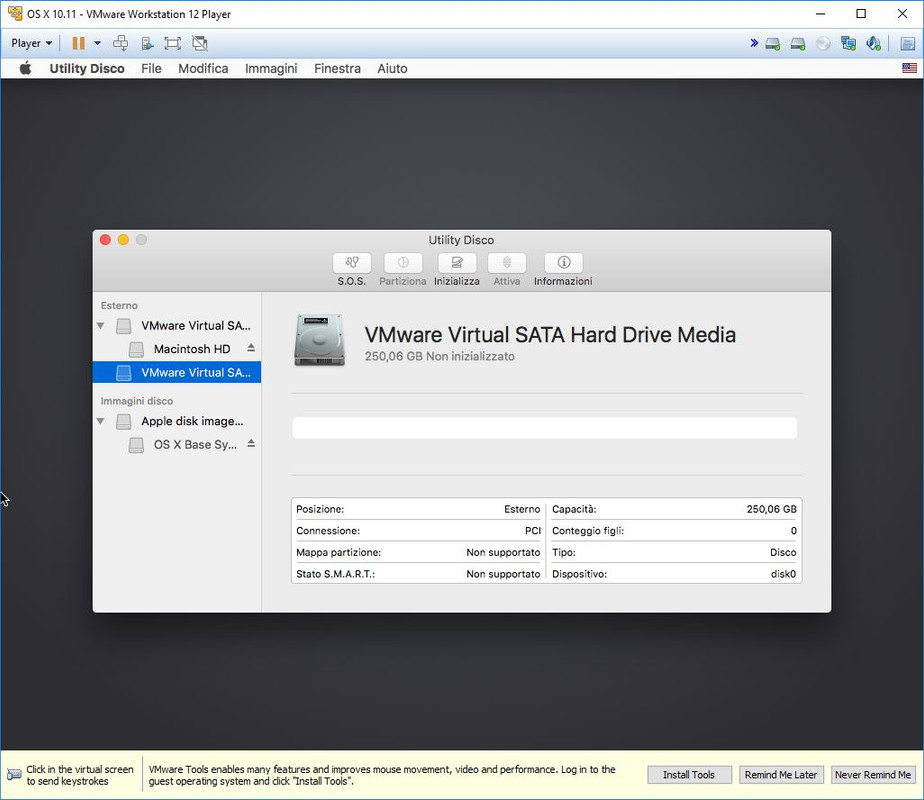
Task: Open the Player dropdown menu
Action: (x=31, y=43)
